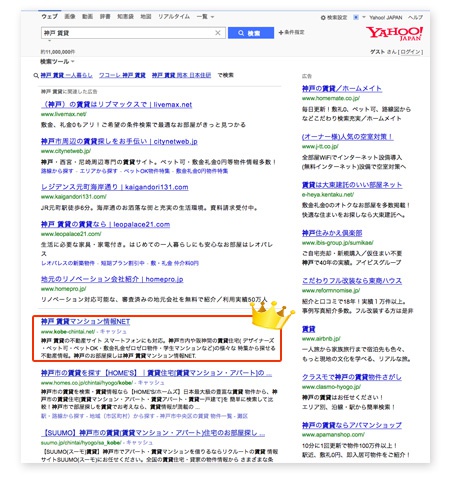The width and height of the screenshot is (453, 488).
Task: Open sidebar ad クラスモで神戸の賃貸物件さがし
Action: click(352, 377)
